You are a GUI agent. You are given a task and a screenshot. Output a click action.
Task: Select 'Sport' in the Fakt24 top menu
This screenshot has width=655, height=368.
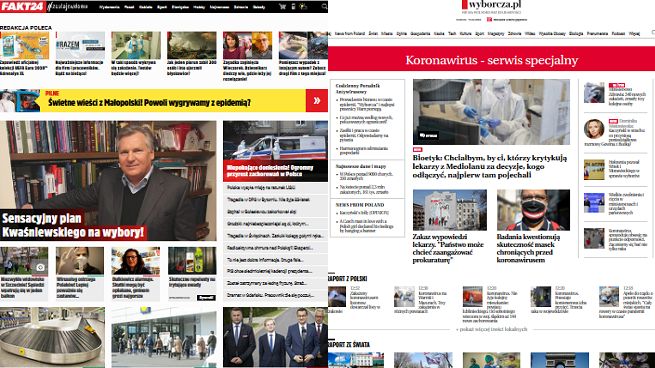point(162,7)
